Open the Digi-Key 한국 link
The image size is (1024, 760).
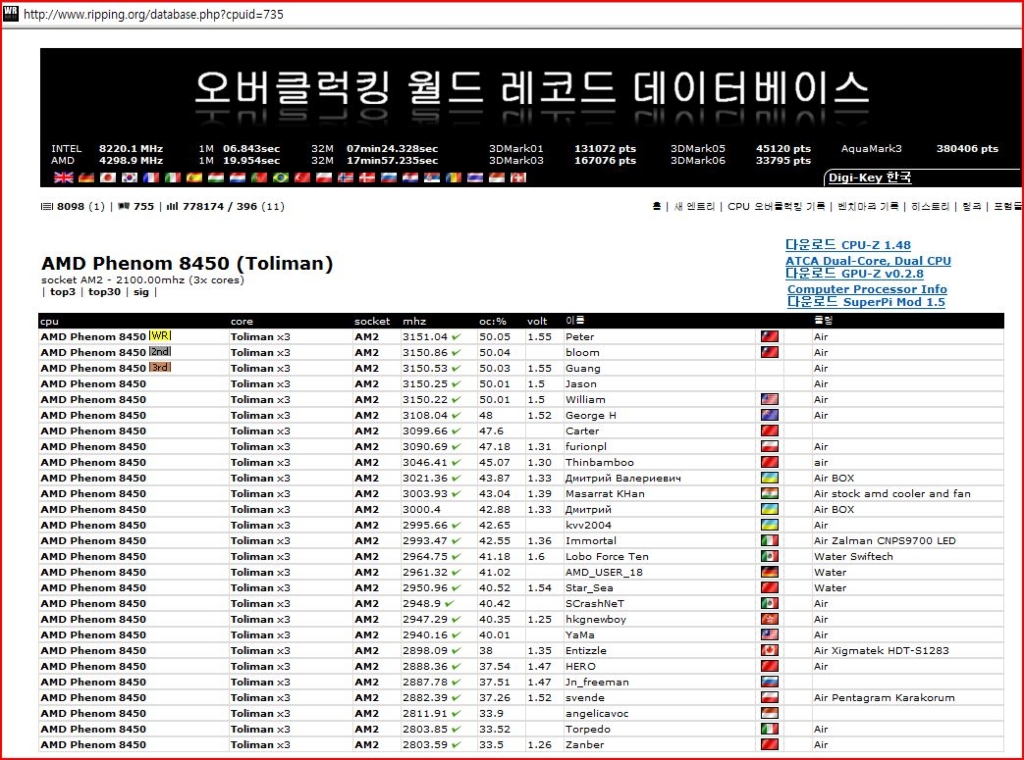click(869, 178)
